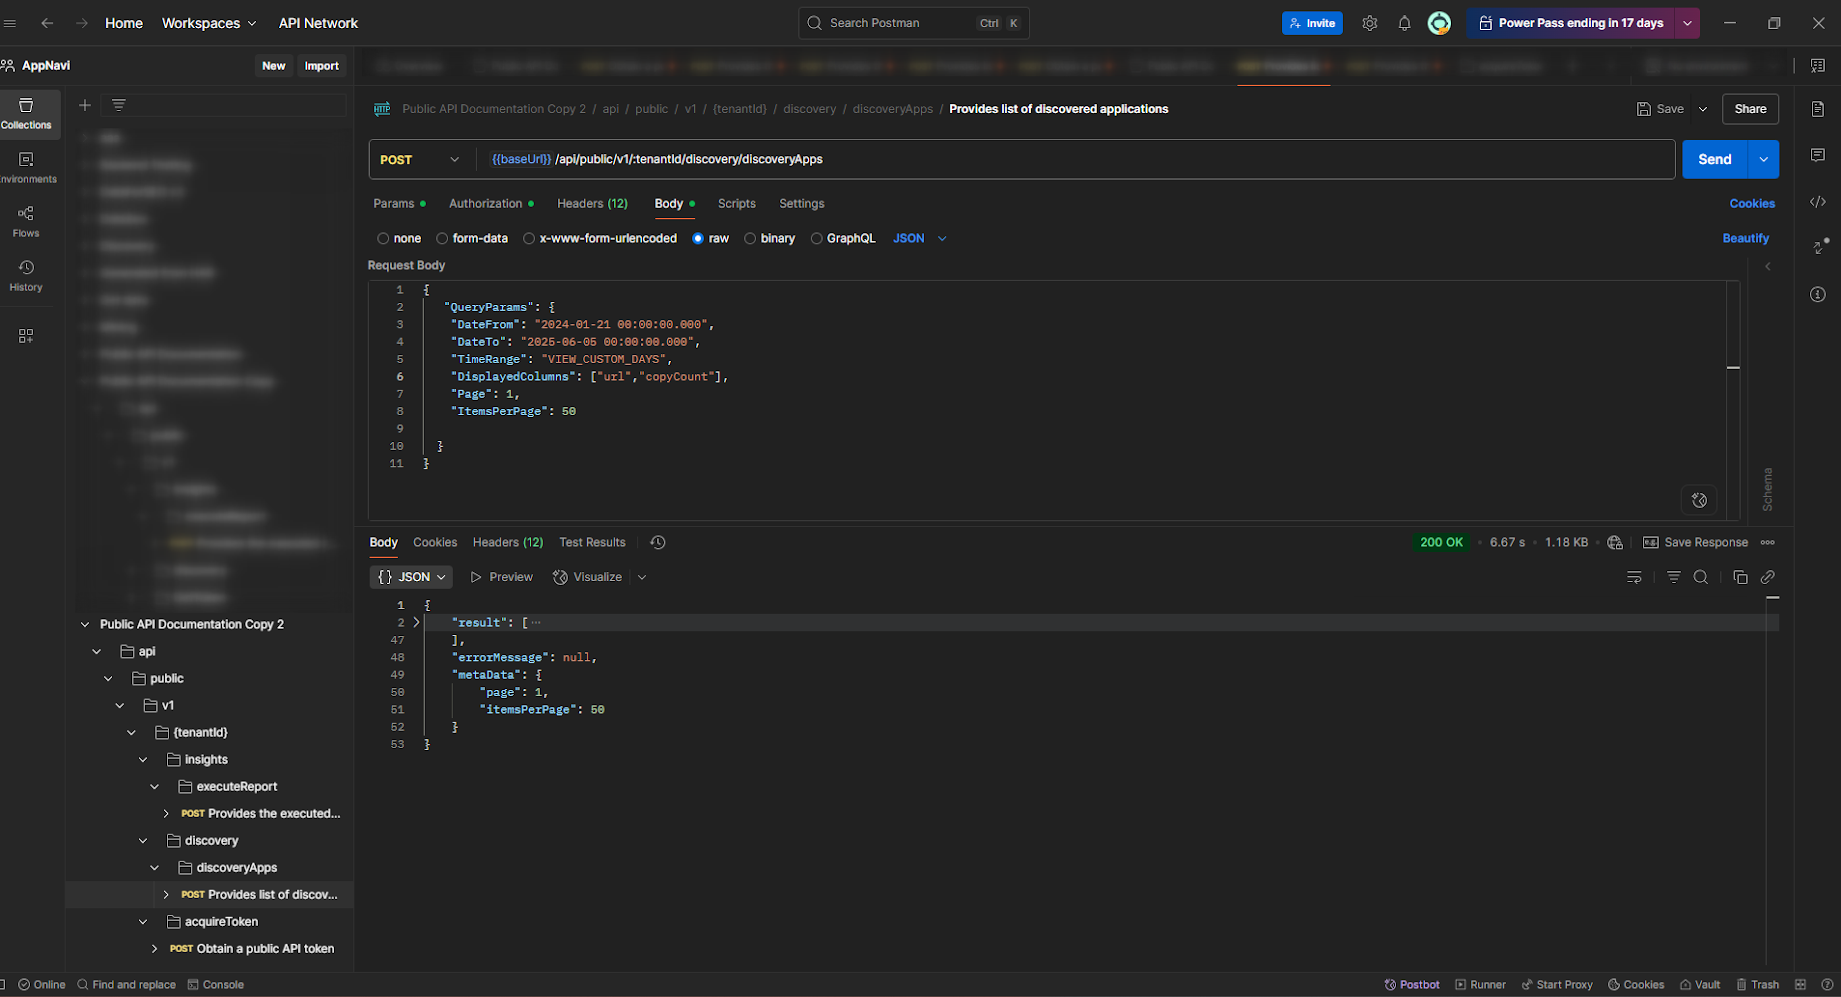Switch to the Test Results tab
Viewport: 1841px width, 997px height.
[x=592, y=542]
